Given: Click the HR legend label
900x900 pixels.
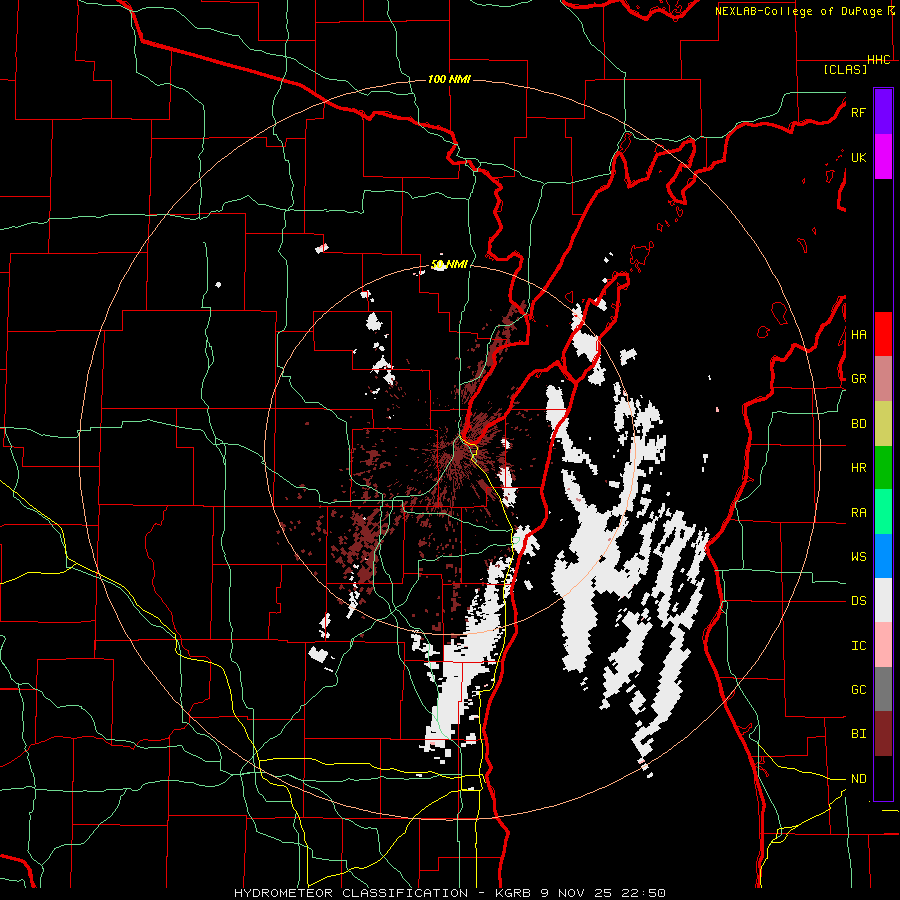Looking at the screenshot, I should pyautogui.click(x=858, y=468).
